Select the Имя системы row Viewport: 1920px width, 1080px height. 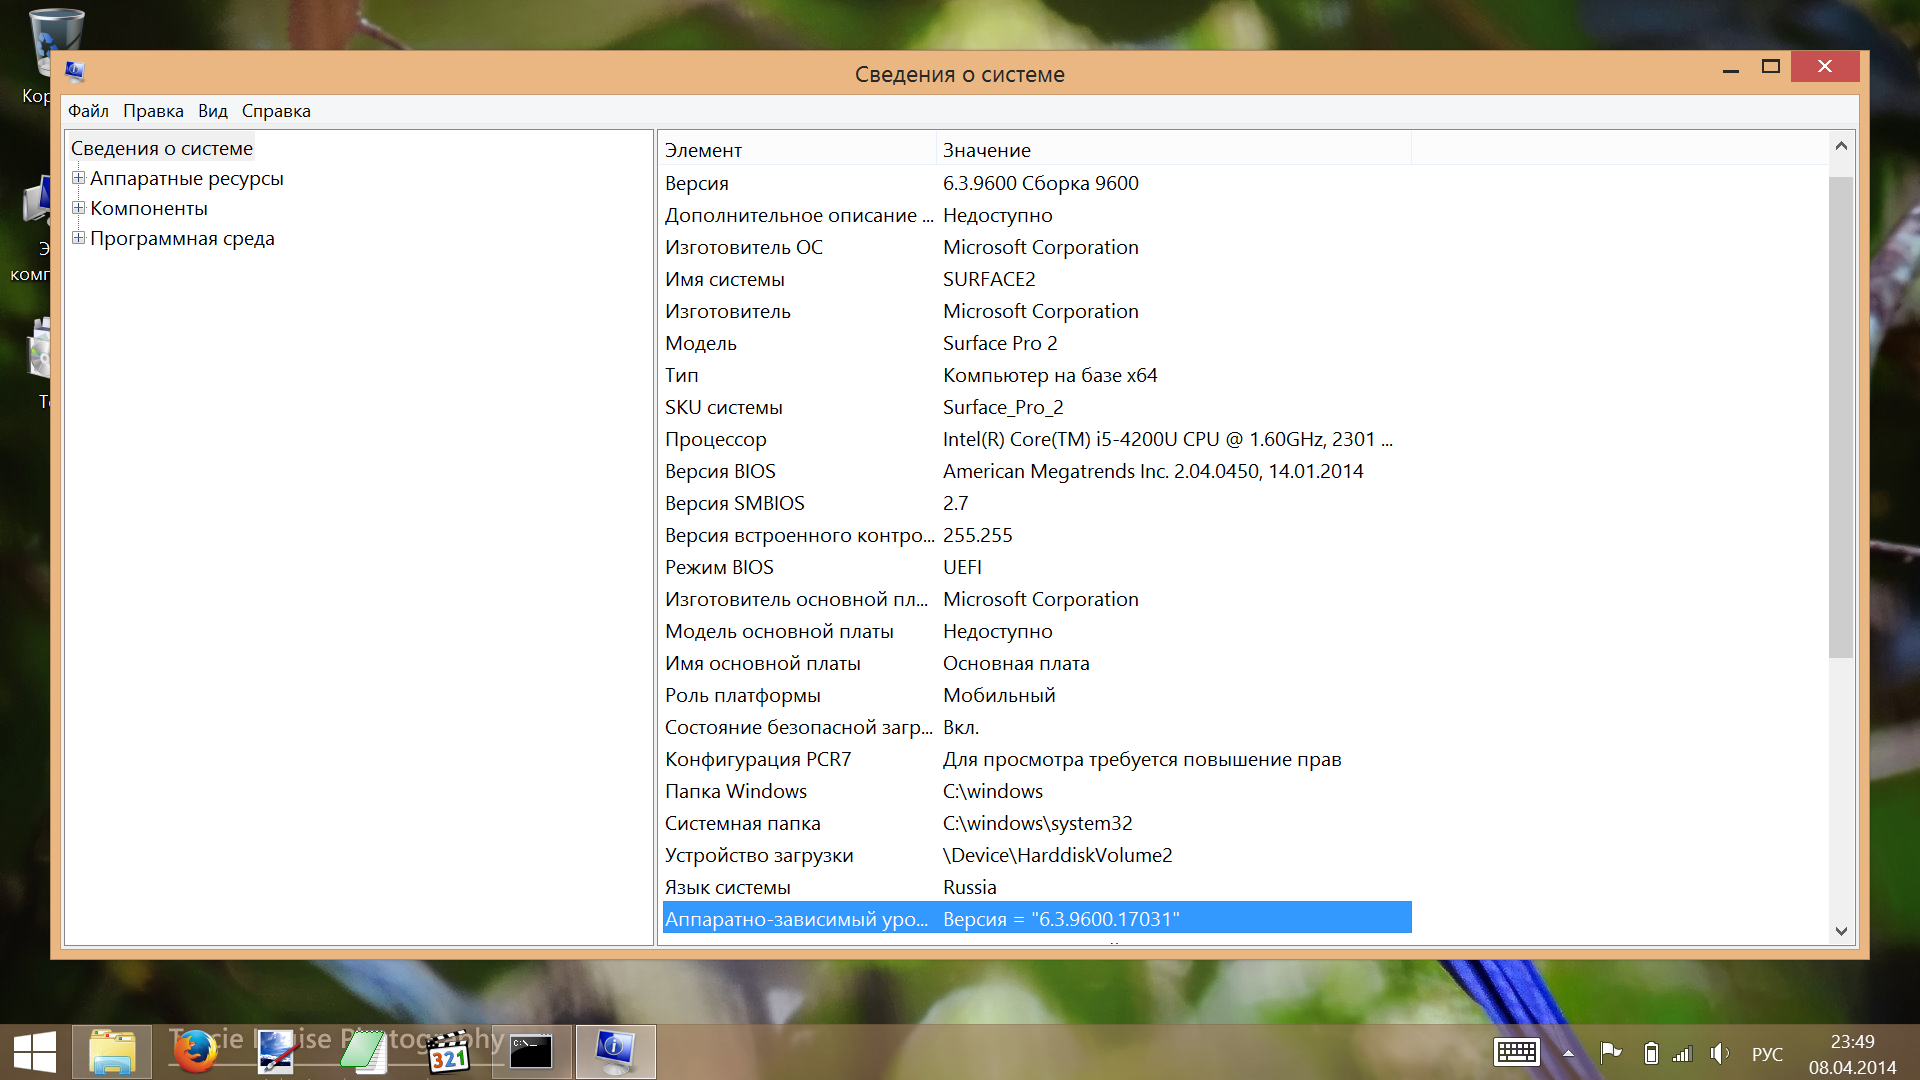1037,279
